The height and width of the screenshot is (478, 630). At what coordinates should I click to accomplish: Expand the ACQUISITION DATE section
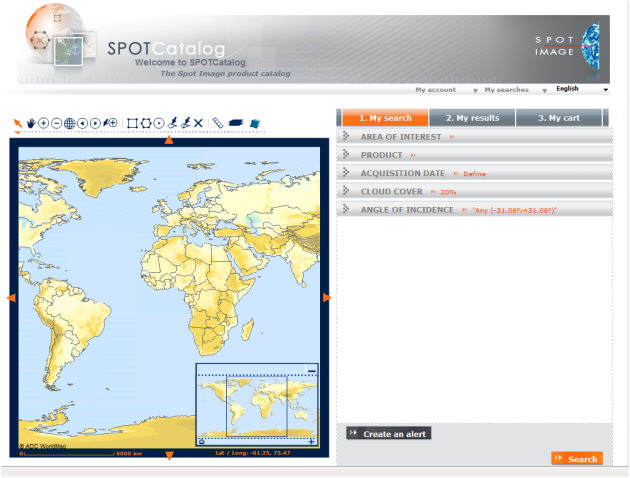(x=475, y=174)
